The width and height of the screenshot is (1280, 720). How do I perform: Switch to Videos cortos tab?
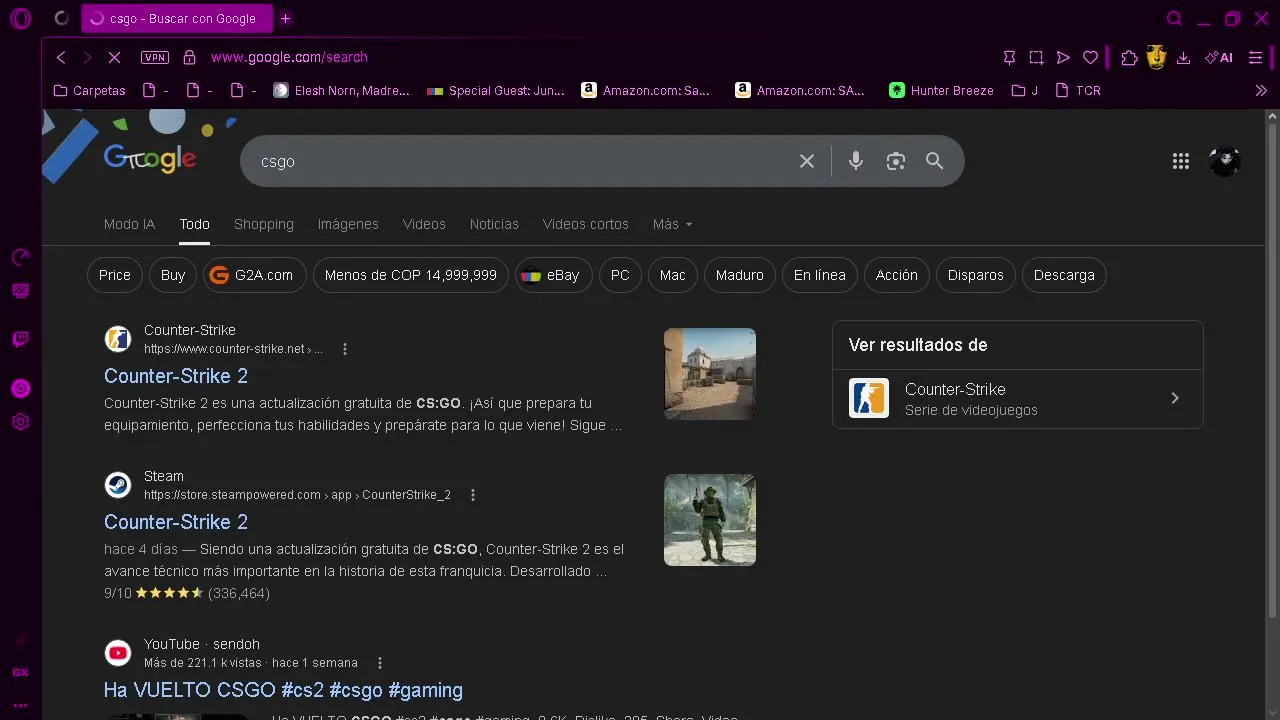pos(586,224)
